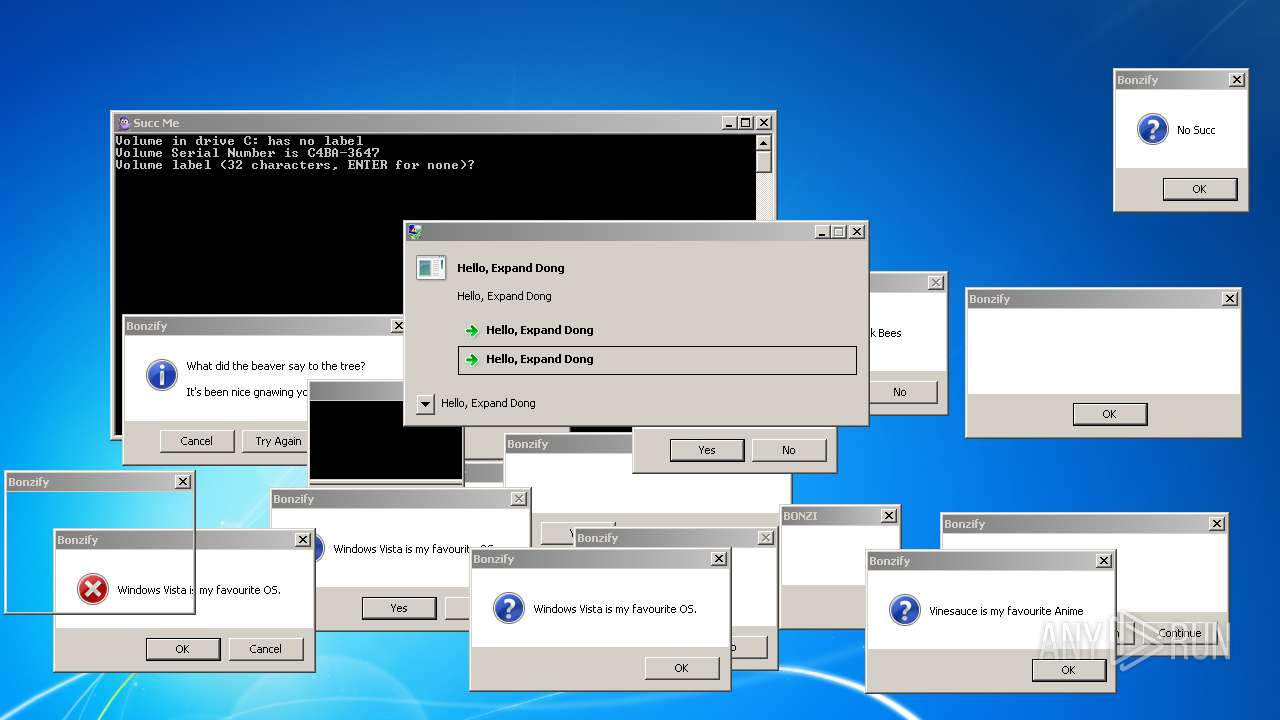Image resolution: width=1280 pixels, height=720 pixels.
Task: Choose the first 'Hello, Expand Dong' command link
Action: [x=657, y=330]
